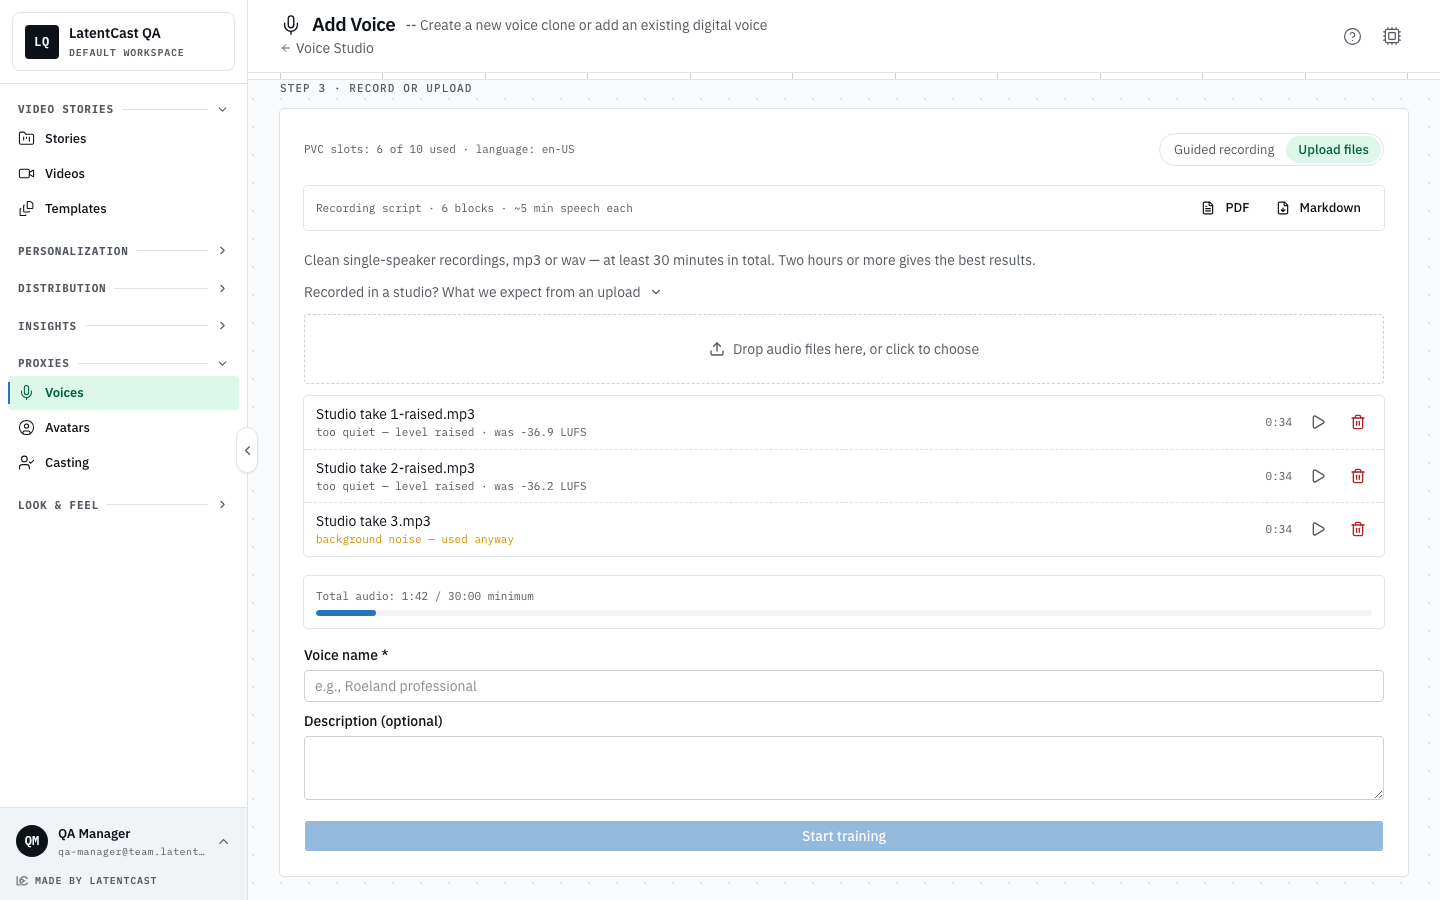Screen dimensions: 1440x900
Task: Open the help question mark icon
Action: [x=1352, y=36]
